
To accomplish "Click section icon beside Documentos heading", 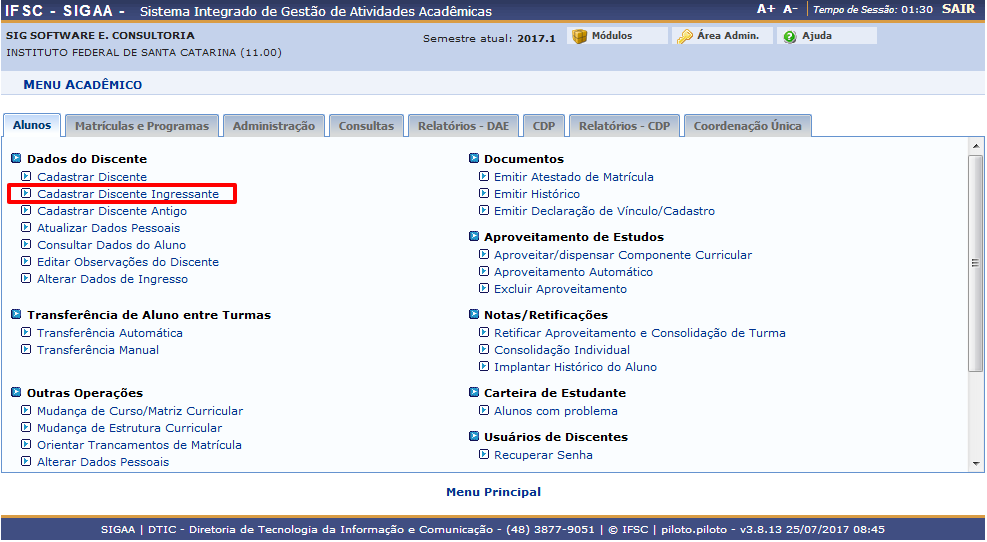I will (x=474, y=159).
